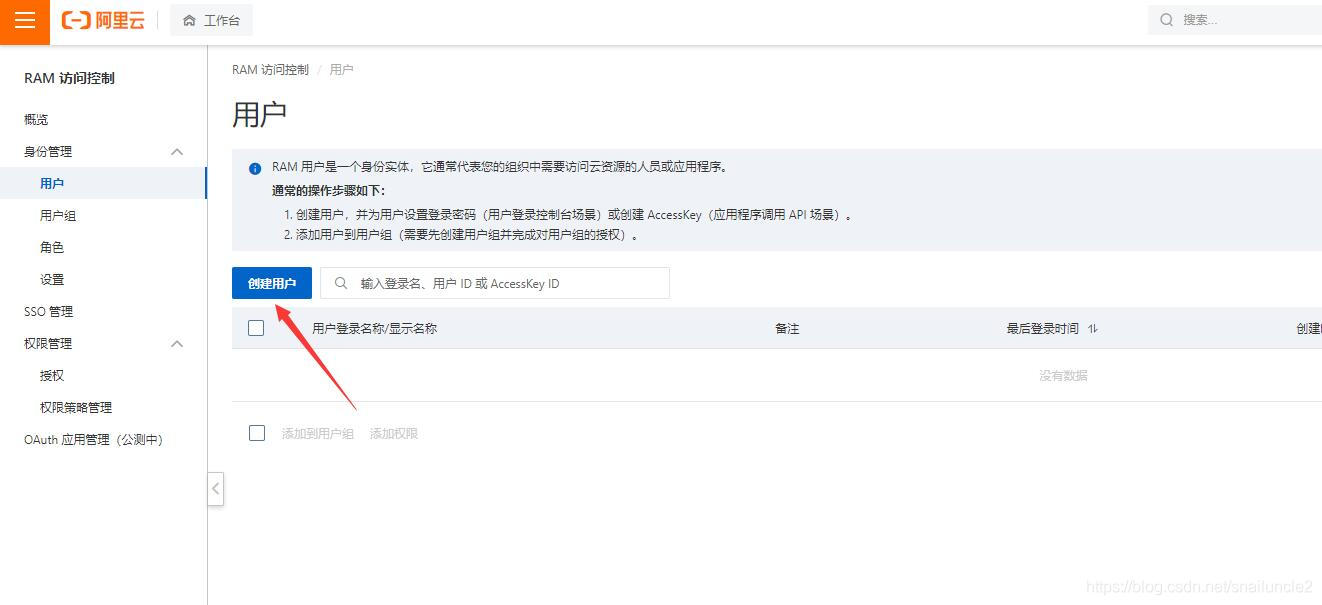Click the RAM 访问控制 sidebar title
This screenshot has height=605, width=1322.
click(69, 79)
